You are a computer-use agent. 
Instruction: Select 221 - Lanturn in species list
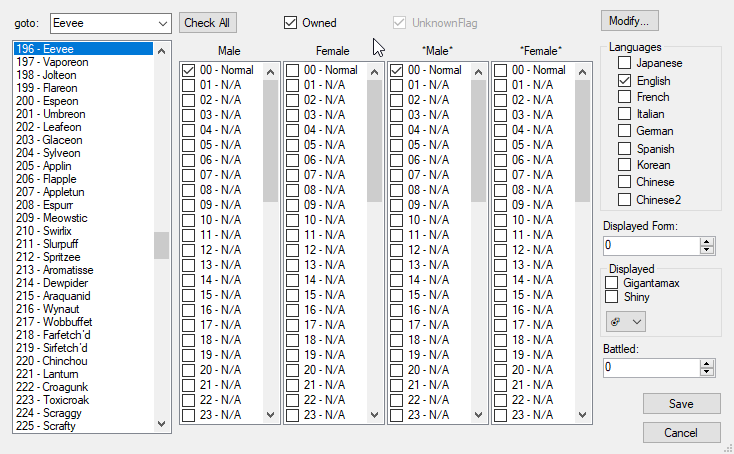(x=83, y=374)
